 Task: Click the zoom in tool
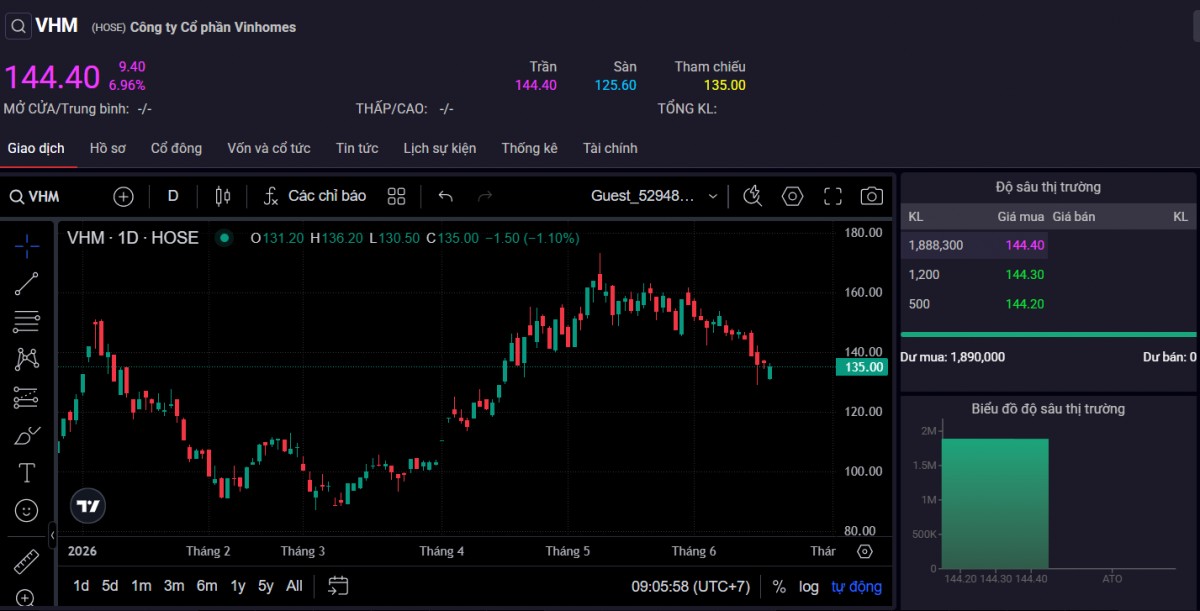click(27, 598)
